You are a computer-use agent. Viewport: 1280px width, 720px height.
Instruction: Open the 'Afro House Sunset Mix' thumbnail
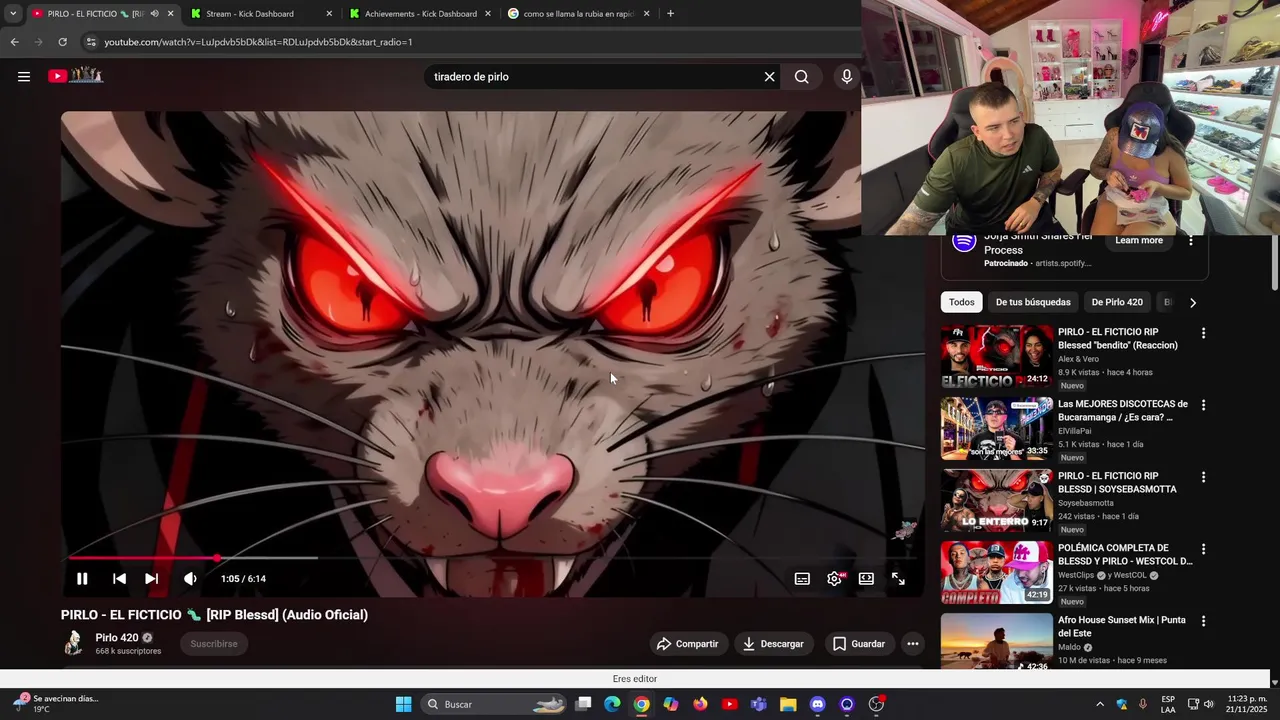point(996,641)
